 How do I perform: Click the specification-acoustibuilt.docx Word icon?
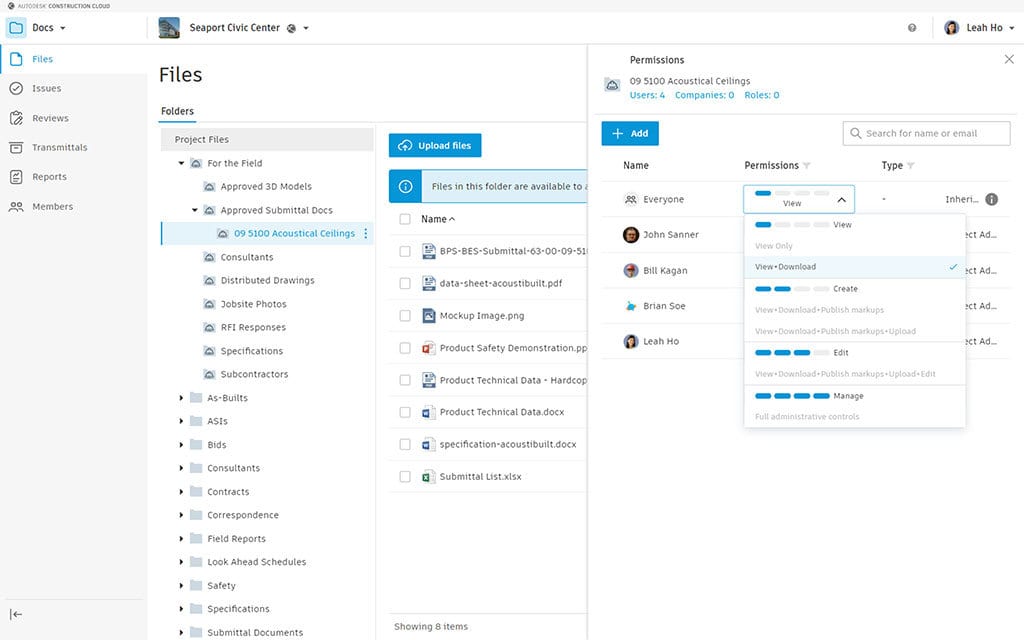[428, 444]
